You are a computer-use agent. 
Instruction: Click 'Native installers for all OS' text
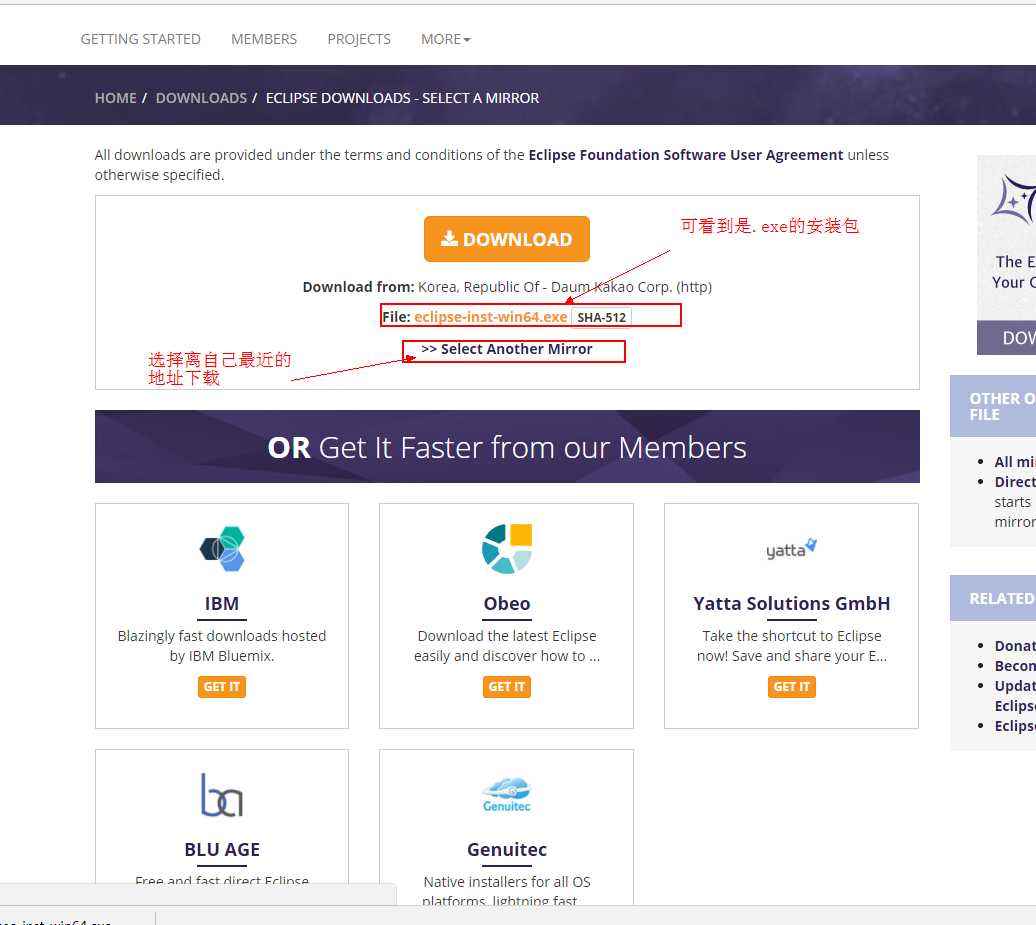(507, 881)
